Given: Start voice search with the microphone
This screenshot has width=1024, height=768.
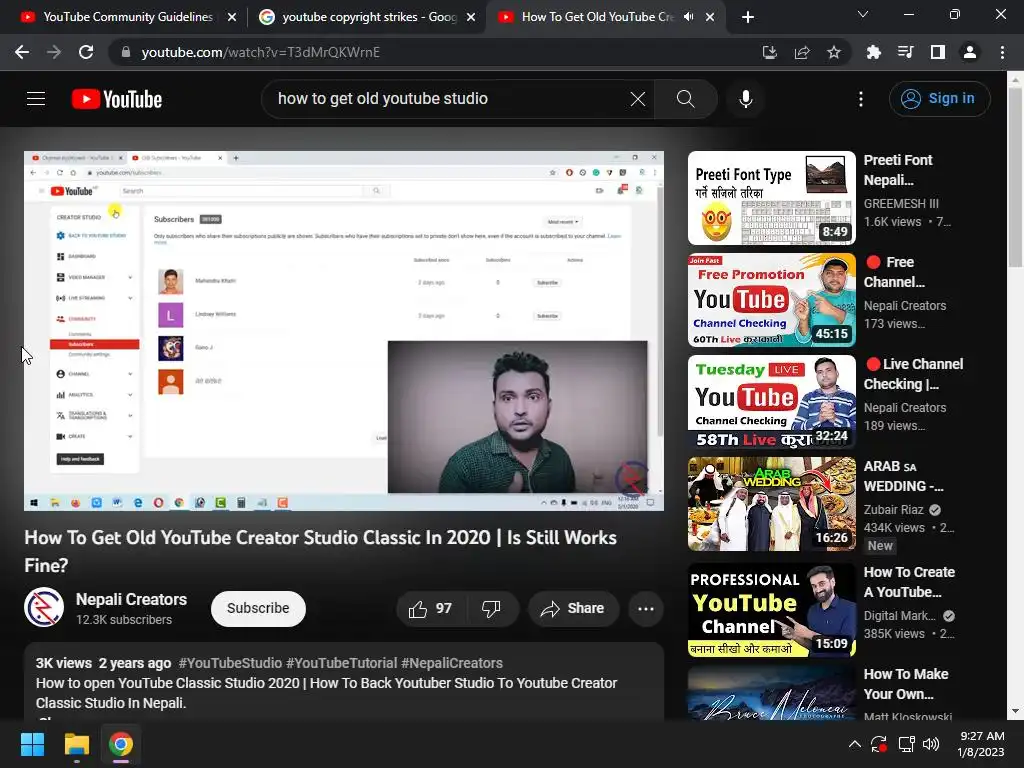Looking at the screenshot, I should pos(746,99).
